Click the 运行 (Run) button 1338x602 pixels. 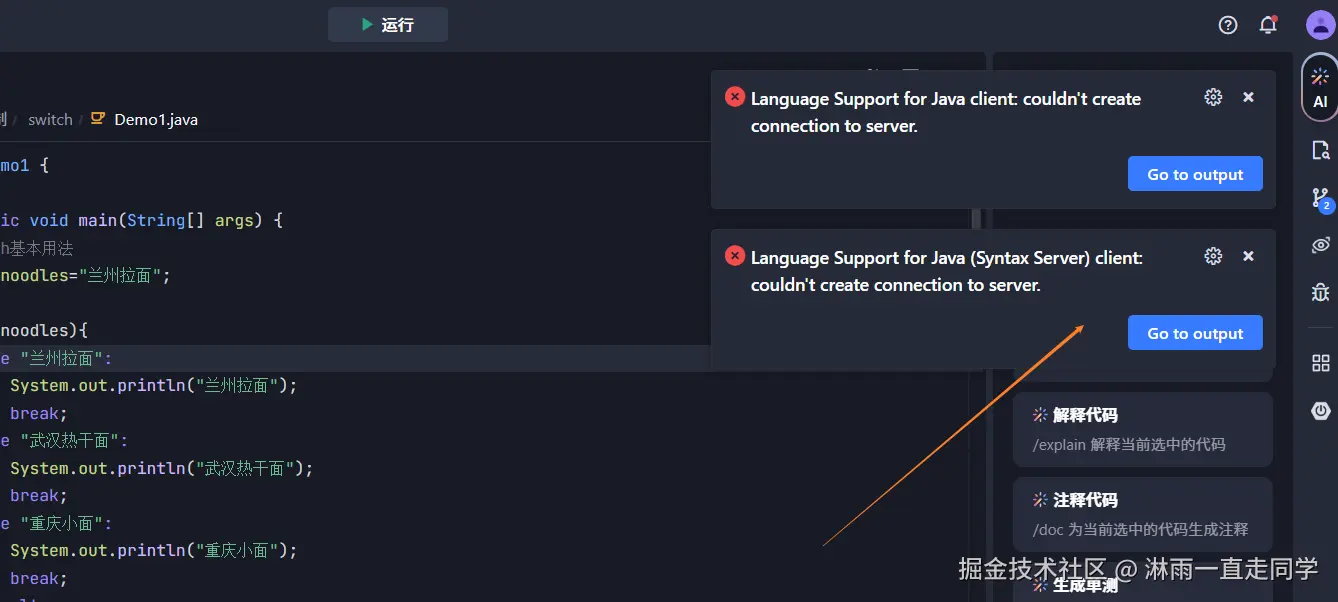[388, 25]
